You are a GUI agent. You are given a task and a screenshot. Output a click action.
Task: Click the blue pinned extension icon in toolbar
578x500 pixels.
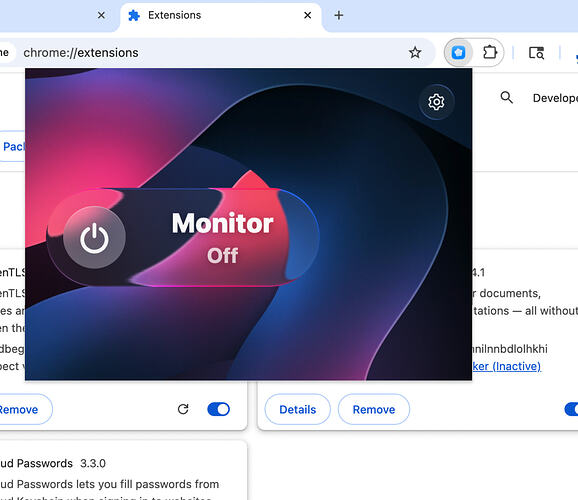(458, 52)
